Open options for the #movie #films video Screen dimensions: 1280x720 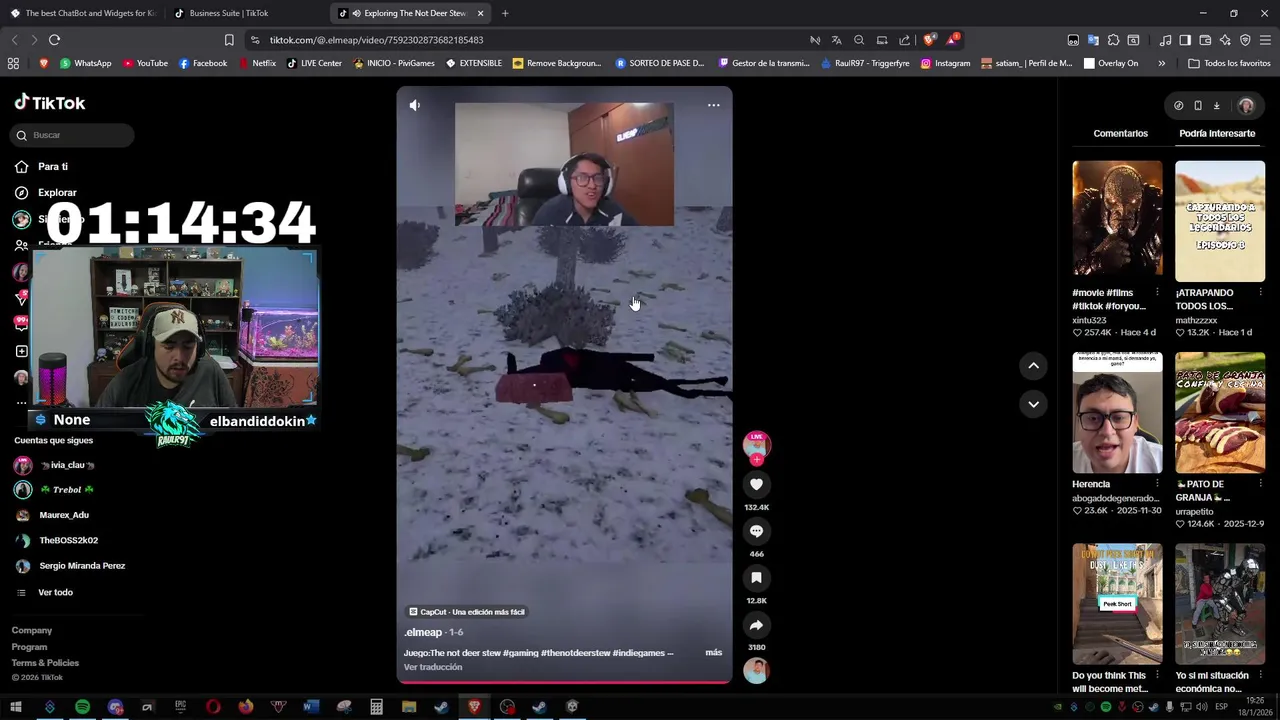pyautogui.click(x=1157, y=292)
